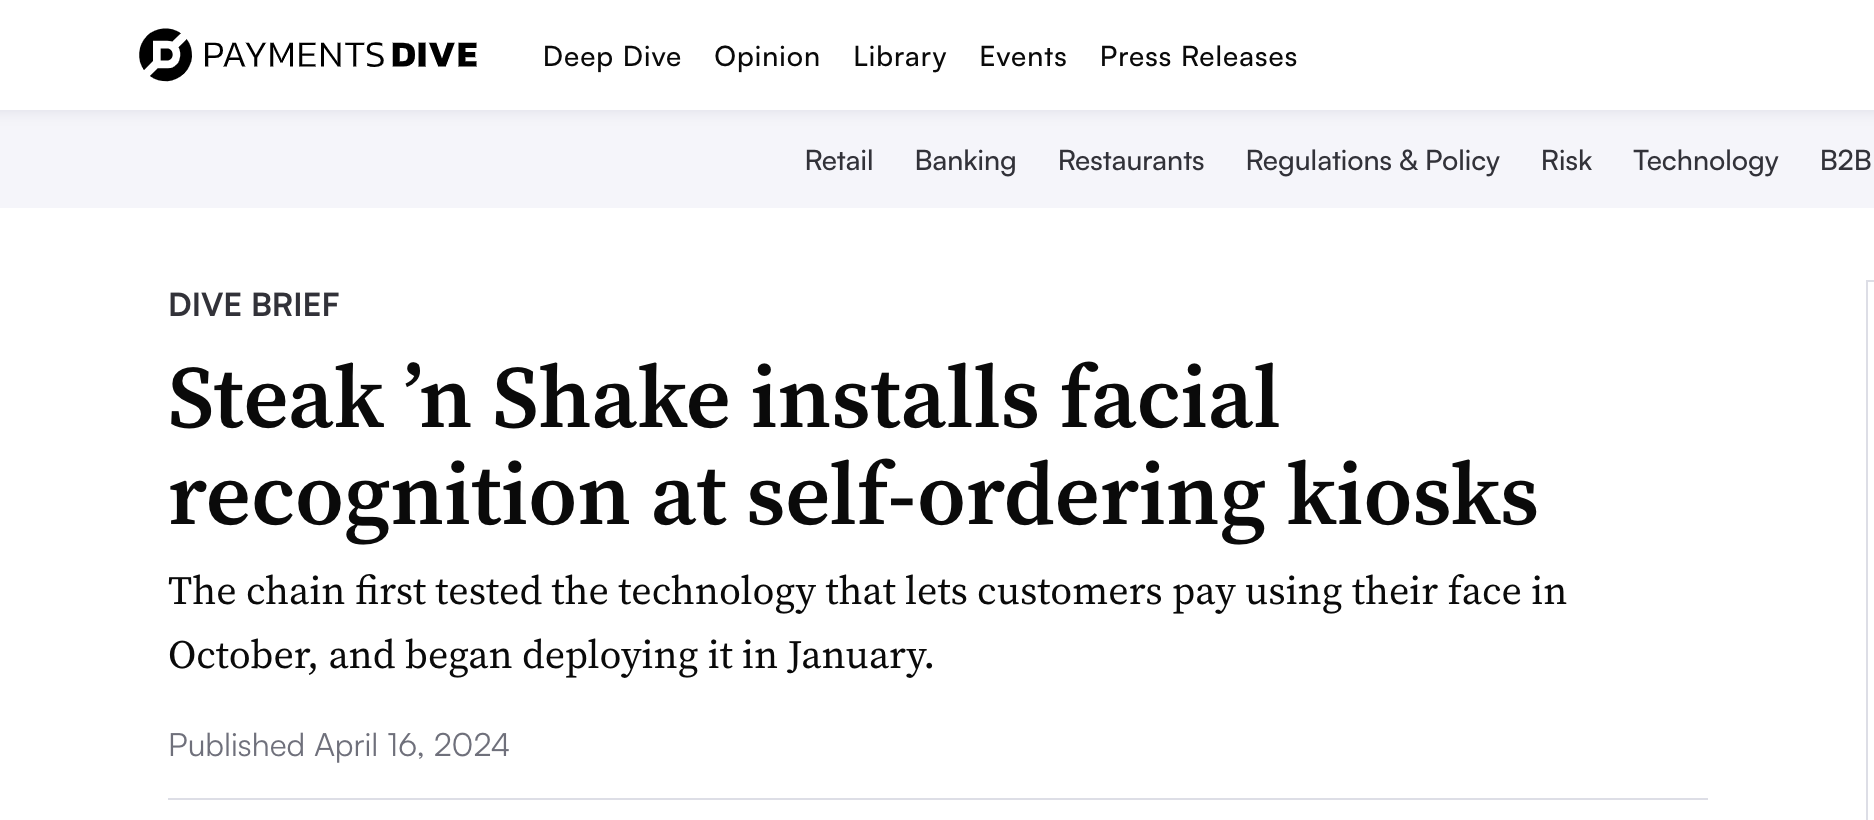1874x820 pixels.
Task: Click the Steak 'n Shake article headline
Action: coord(853,447)
